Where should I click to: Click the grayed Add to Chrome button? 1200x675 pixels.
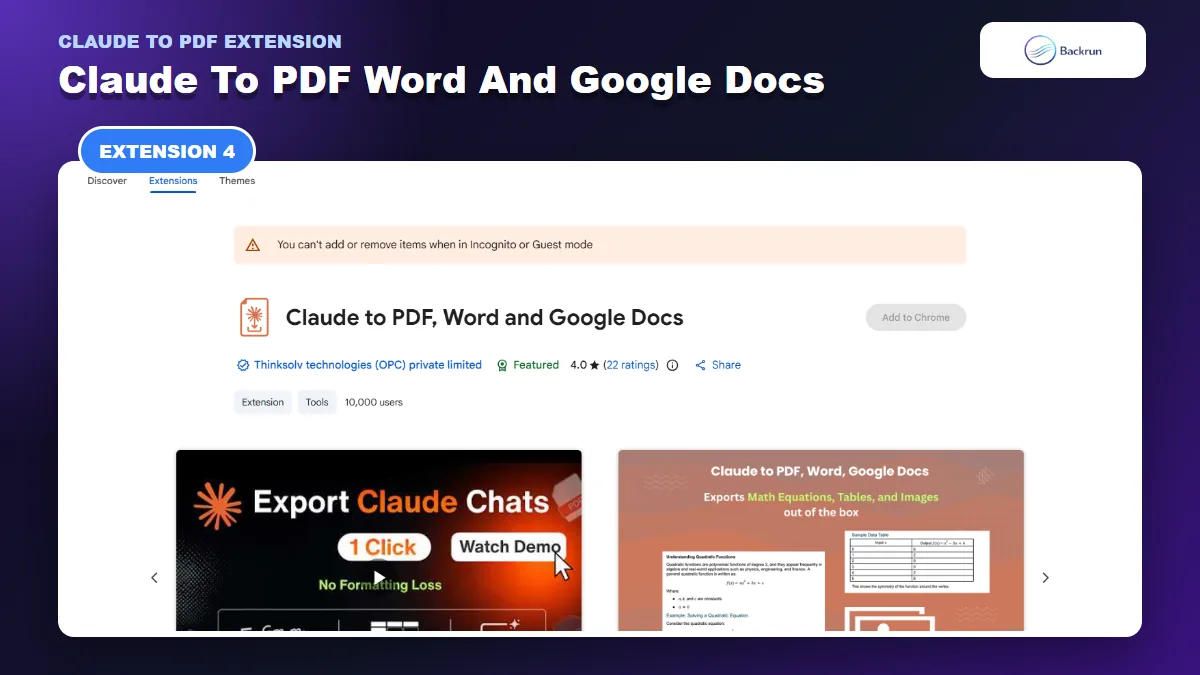(916, 318)
